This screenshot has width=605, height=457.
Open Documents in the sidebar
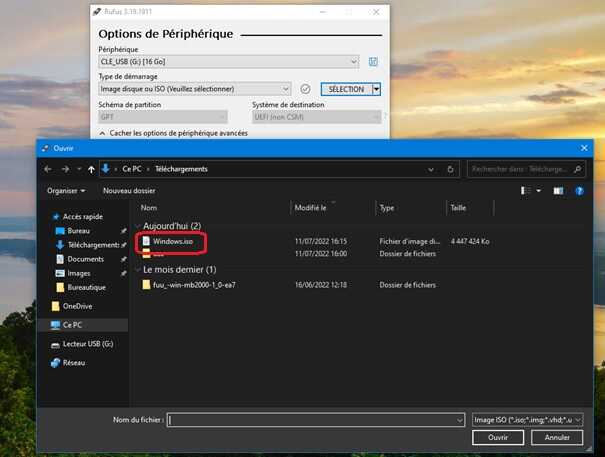pyautogui.click(x=85, y=259)
